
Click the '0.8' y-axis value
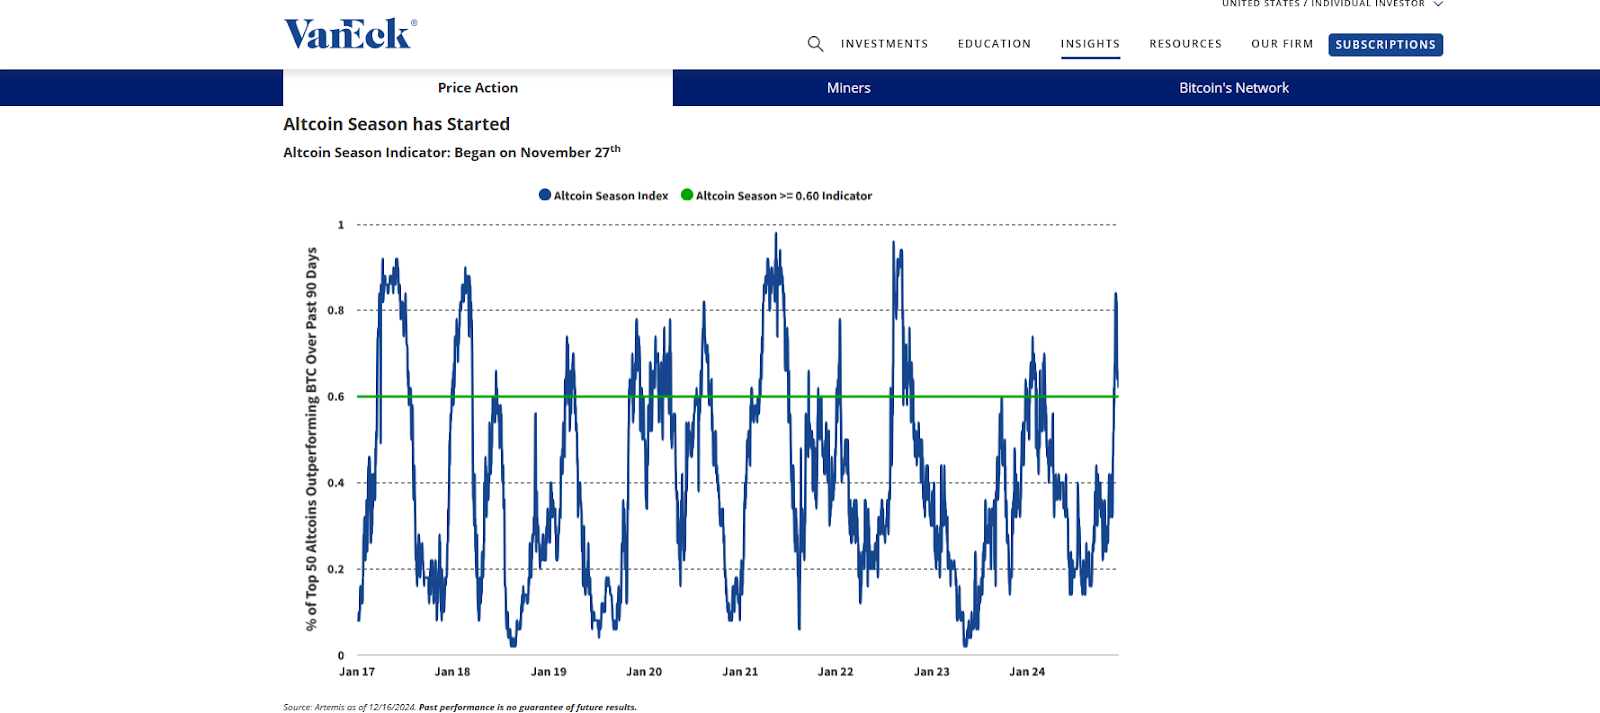coord(336,311)
